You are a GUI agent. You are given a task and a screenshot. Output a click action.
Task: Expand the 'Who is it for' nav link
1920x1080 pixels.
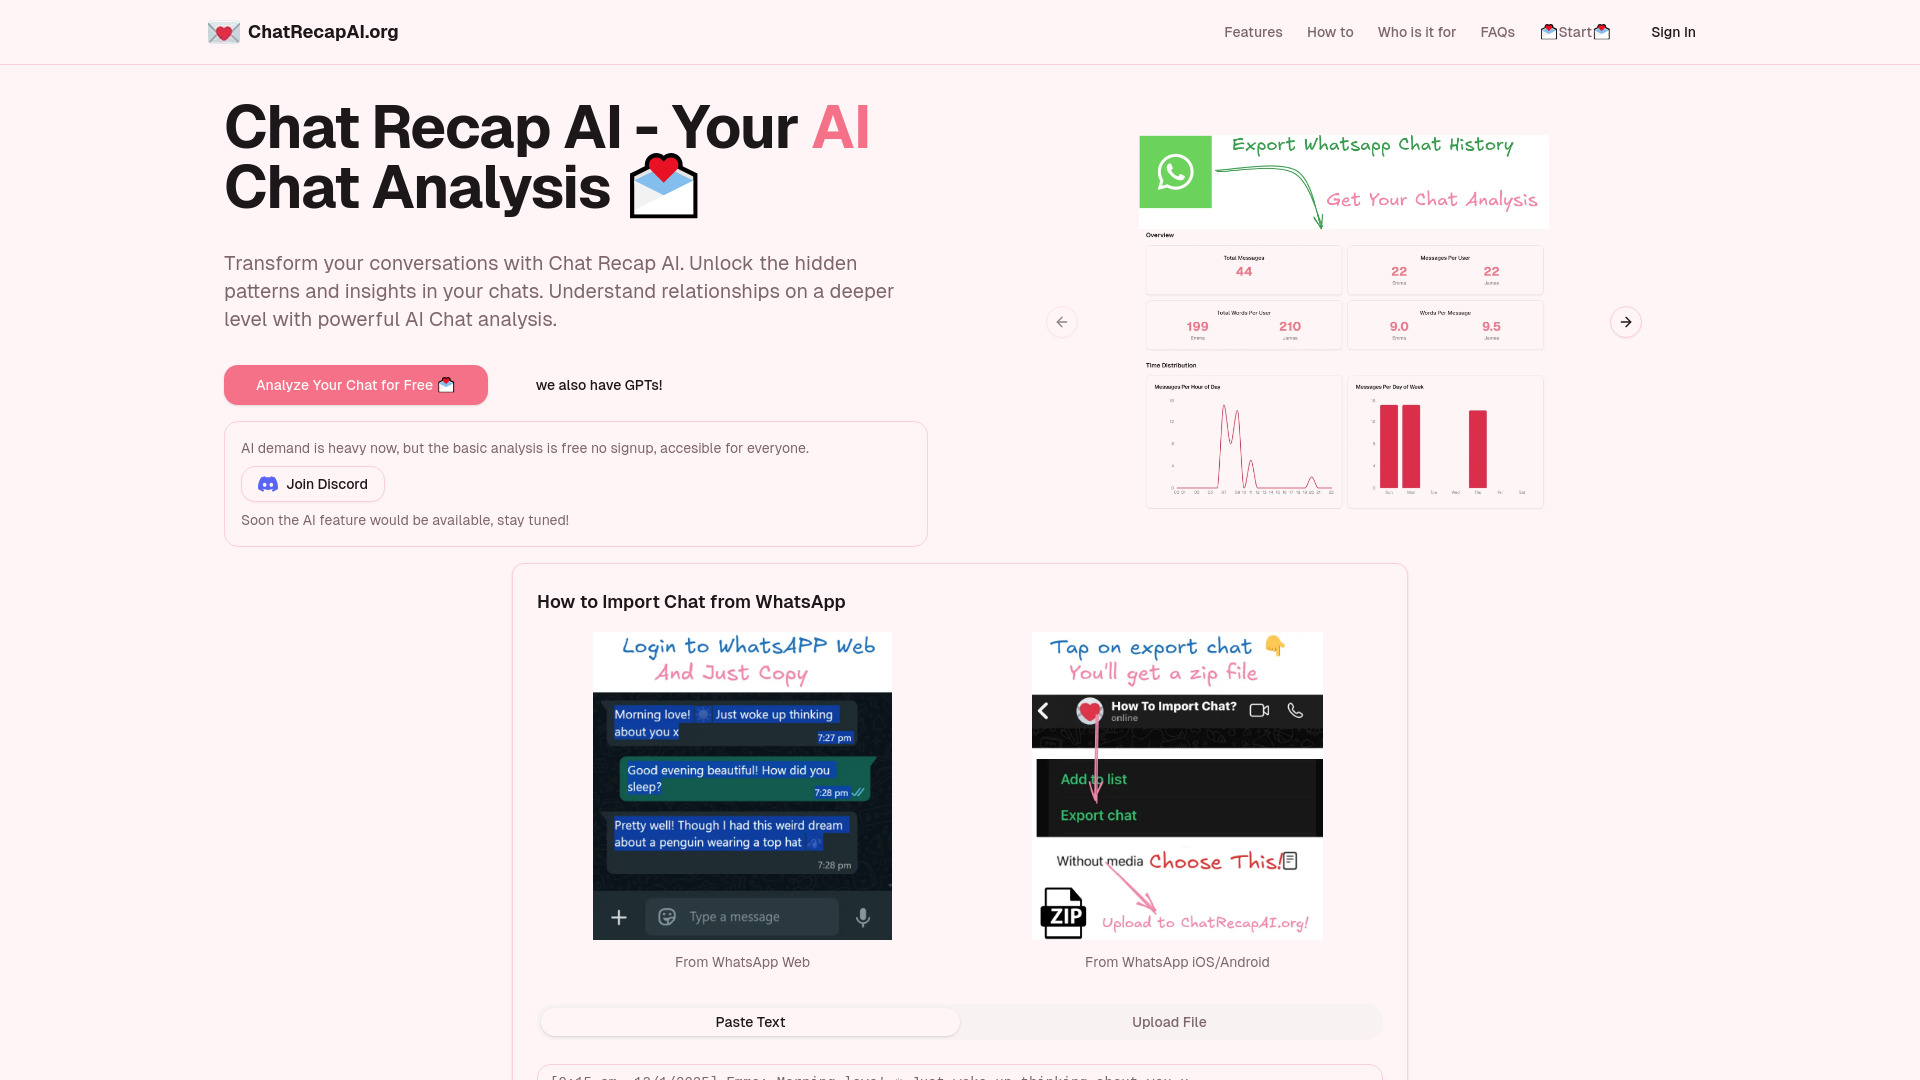pos(1416,32)
